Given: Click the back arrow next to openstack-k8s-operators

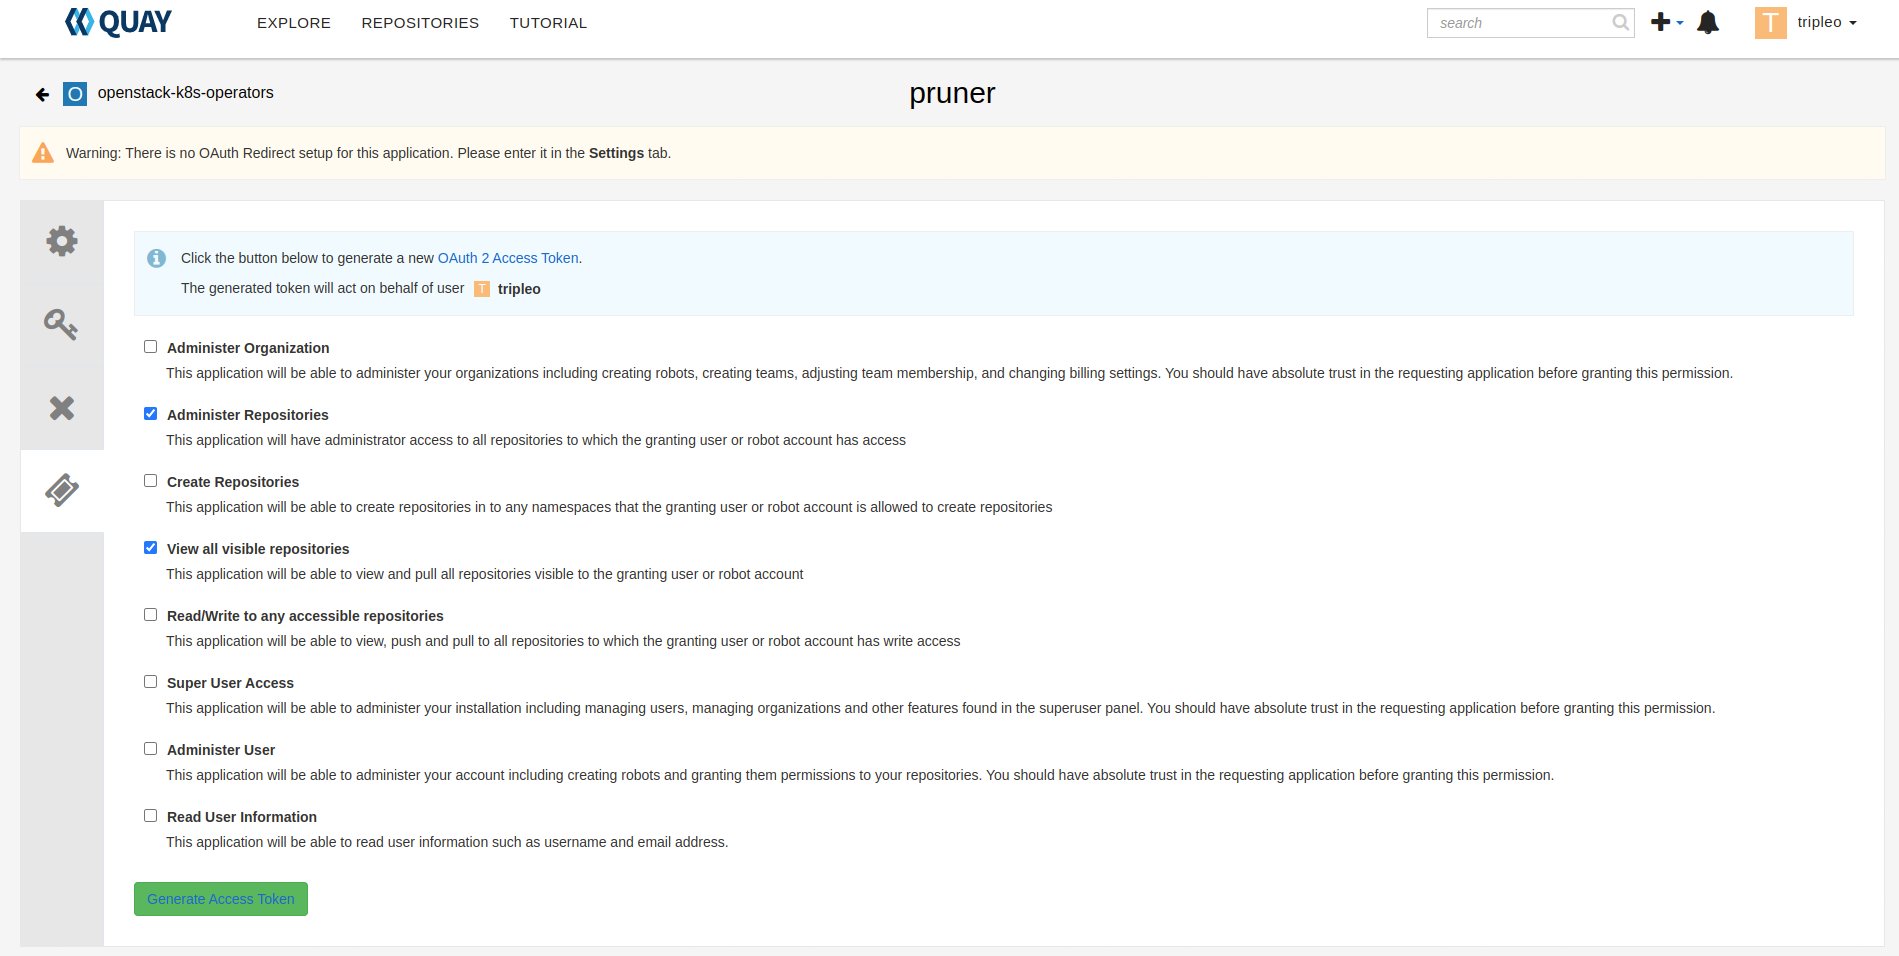Looking at the screenshot, I should (41, 93).
